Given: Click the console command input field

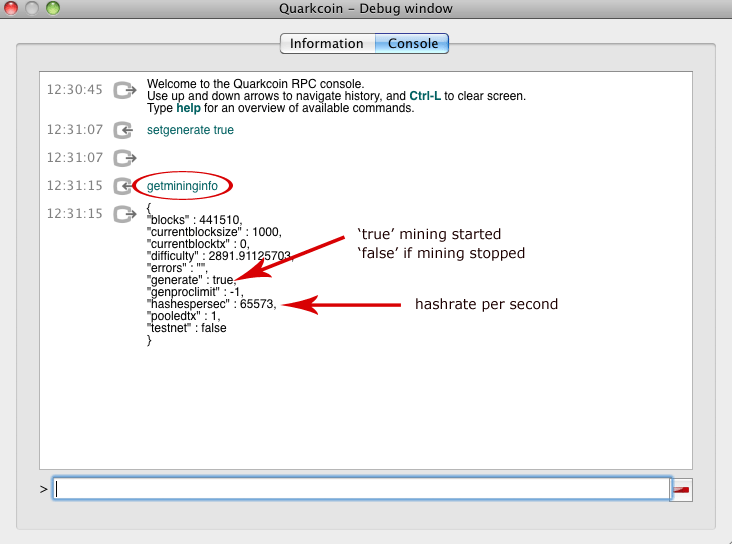Looking at the screenshot, I should pos(362,488).
